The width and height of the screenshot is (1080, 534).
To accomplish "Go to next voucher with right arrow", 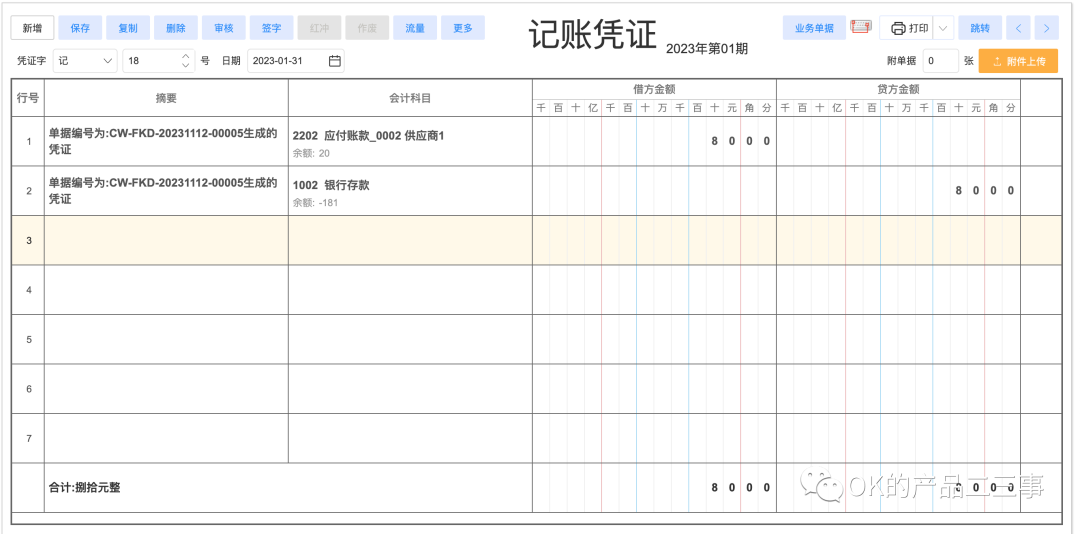I will [x=1047, y=28].
